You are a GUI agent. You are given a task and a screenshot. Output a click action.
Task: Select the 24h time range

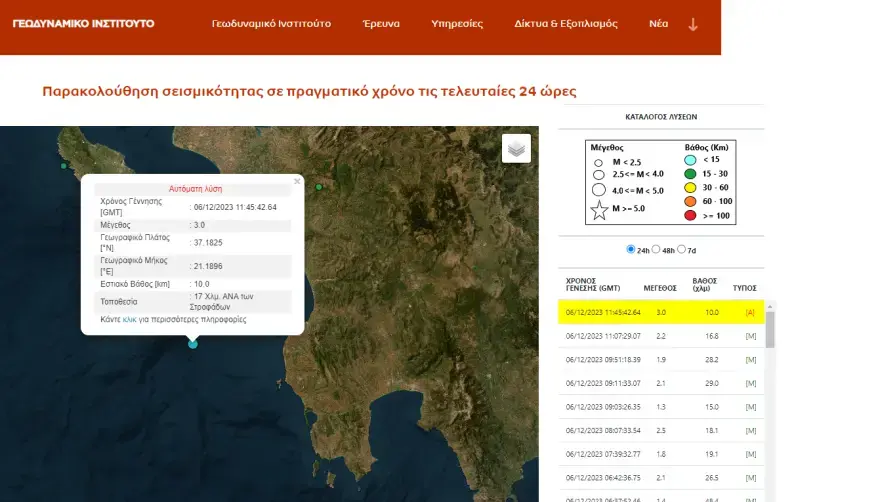pos(631,249)
